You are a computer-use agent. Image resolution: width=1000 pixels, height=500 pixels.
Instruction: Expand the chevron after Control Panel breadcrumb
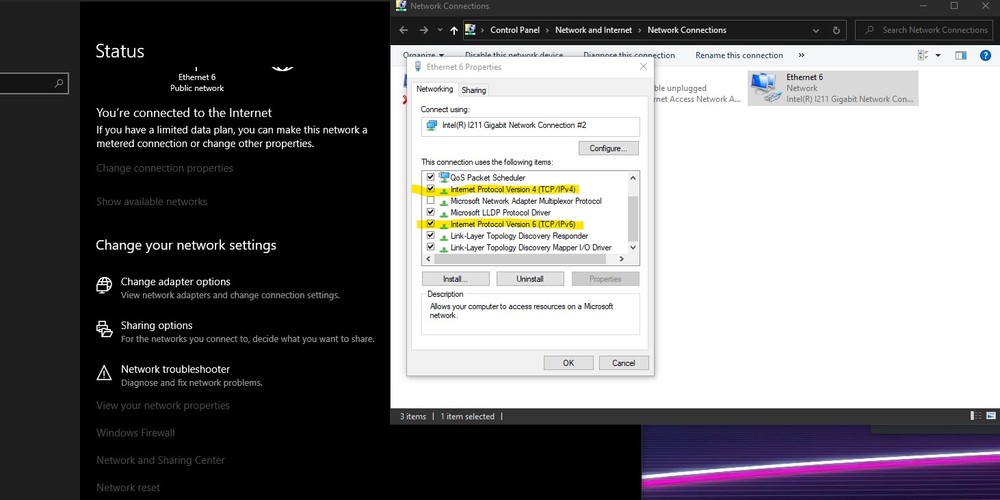(x=547, y=30)
